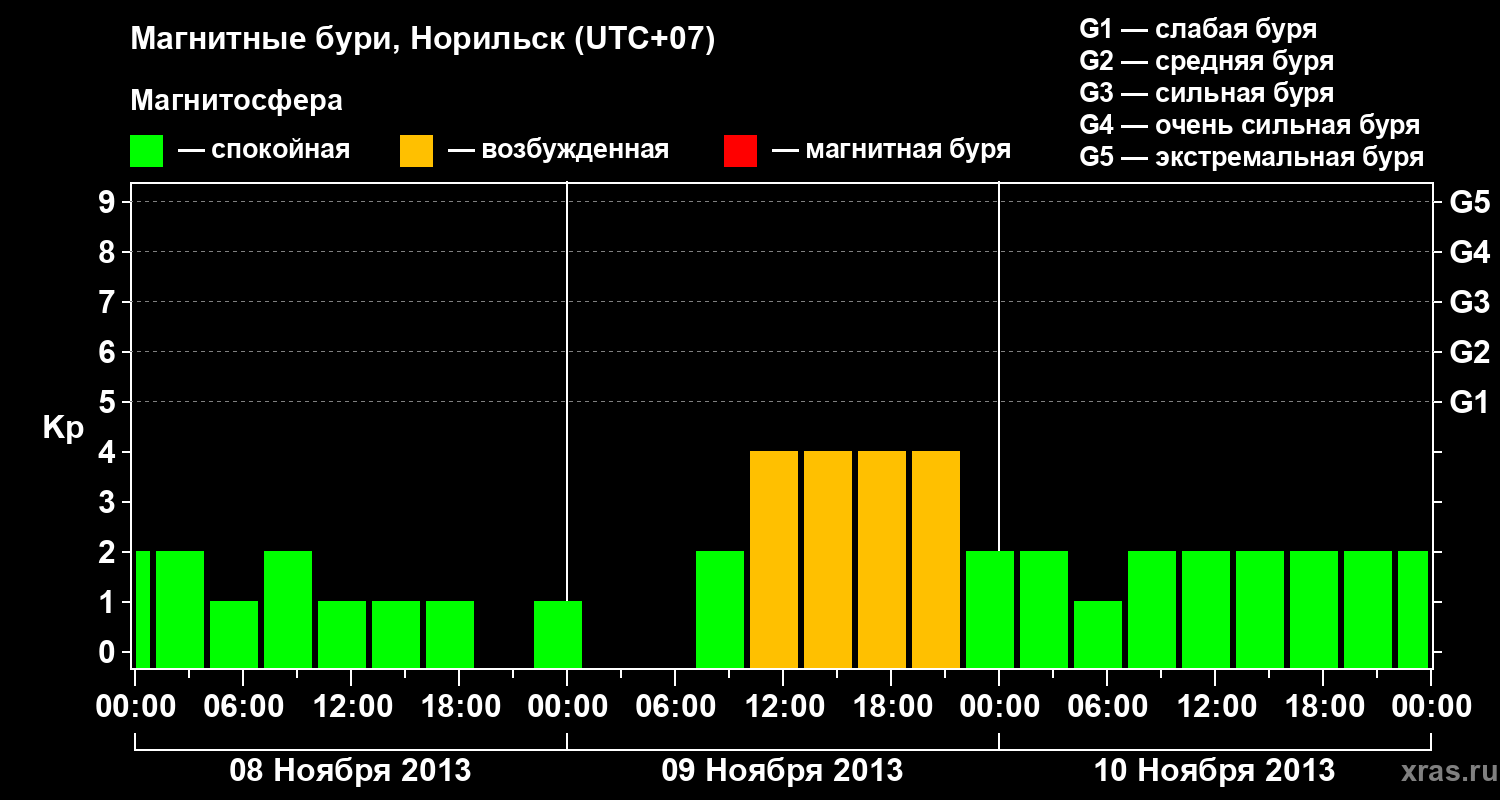
Task: Click the right-axis 'G3' label
Action: pos(1469,302)
